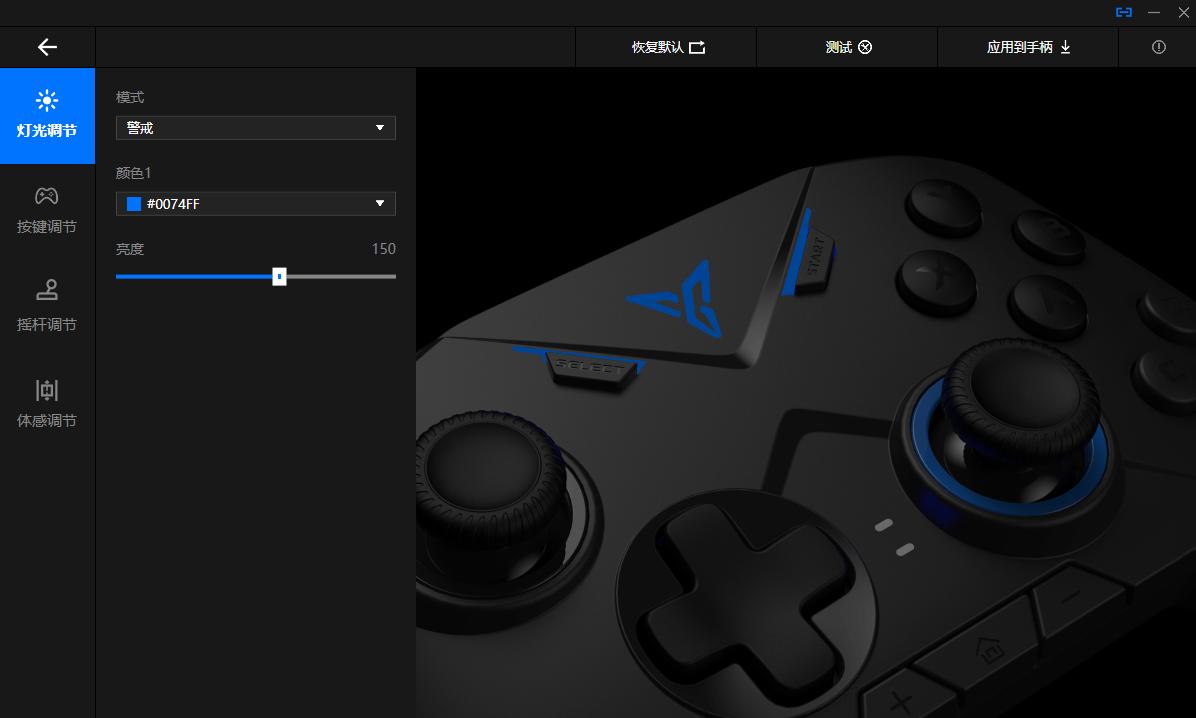This screenshot has width=1196, height=718.
Task: Click the 亮度 brightness slider handle
Action: [x=280, y=276]
